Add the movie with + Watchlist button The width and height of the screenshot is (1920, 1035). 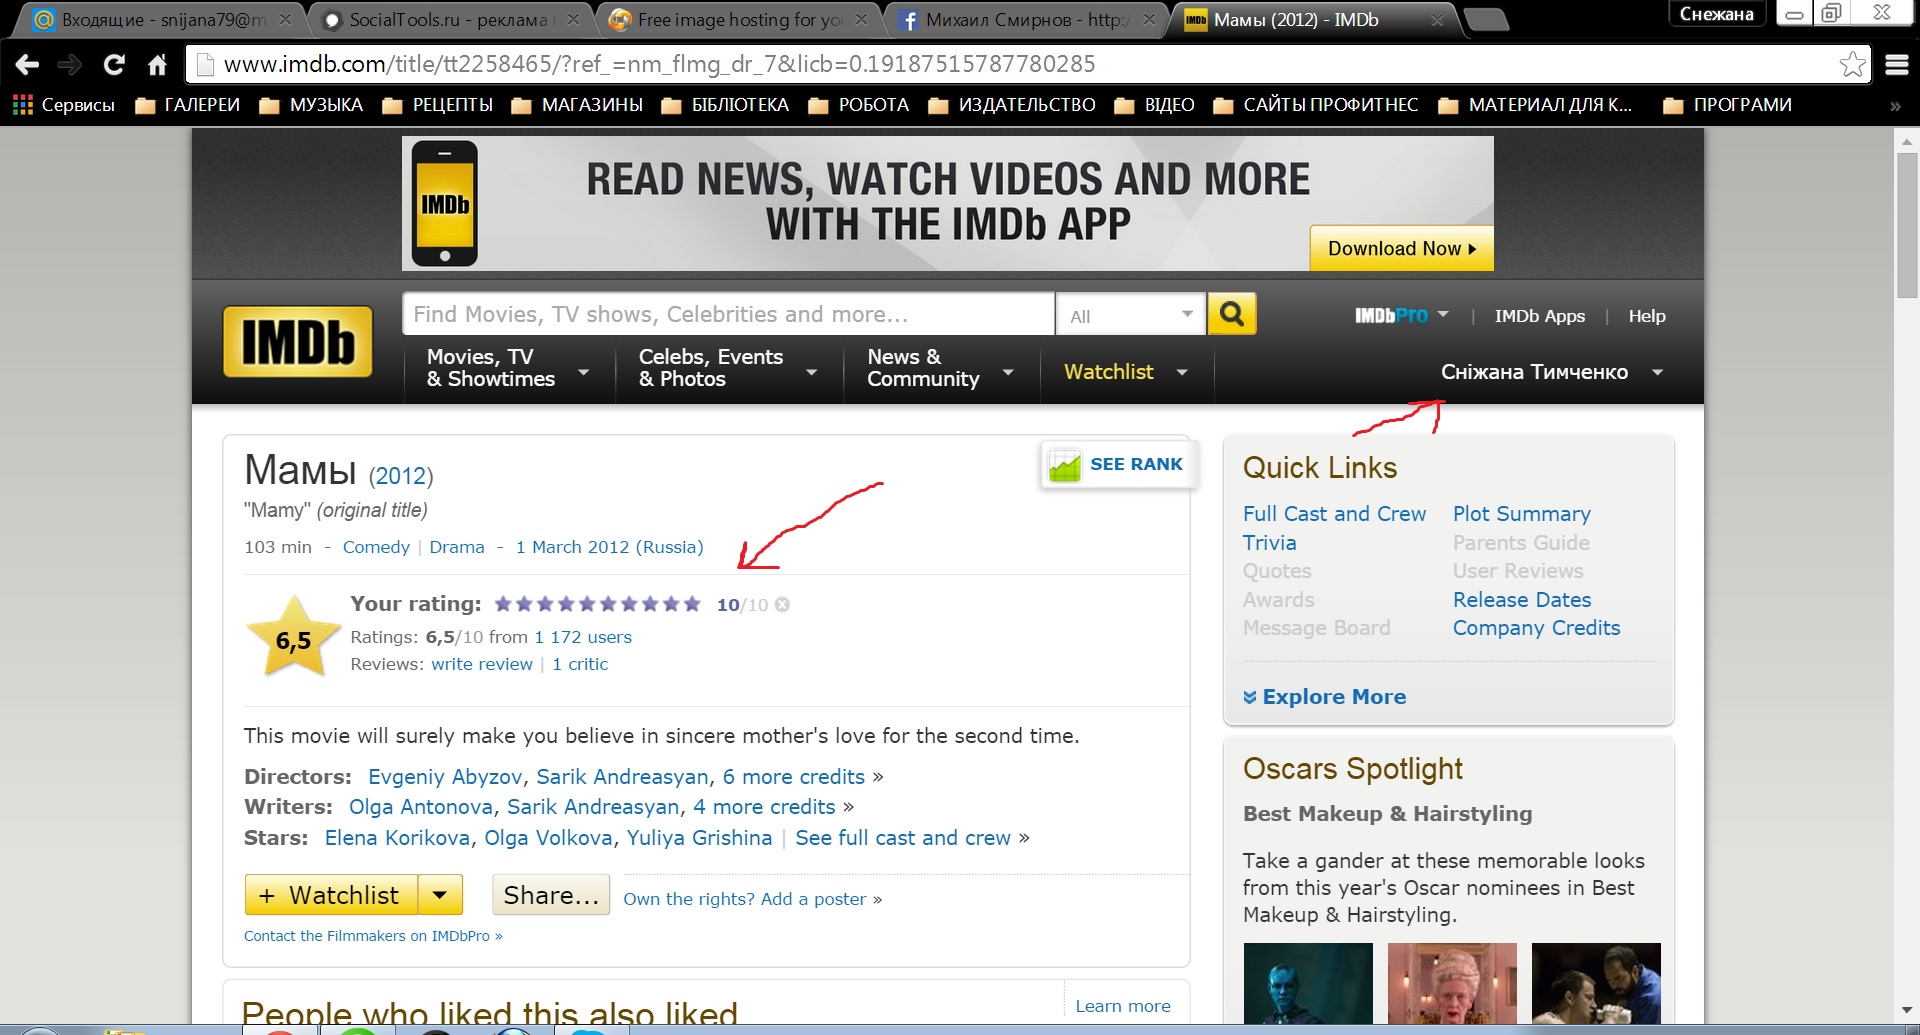point(331,895)
